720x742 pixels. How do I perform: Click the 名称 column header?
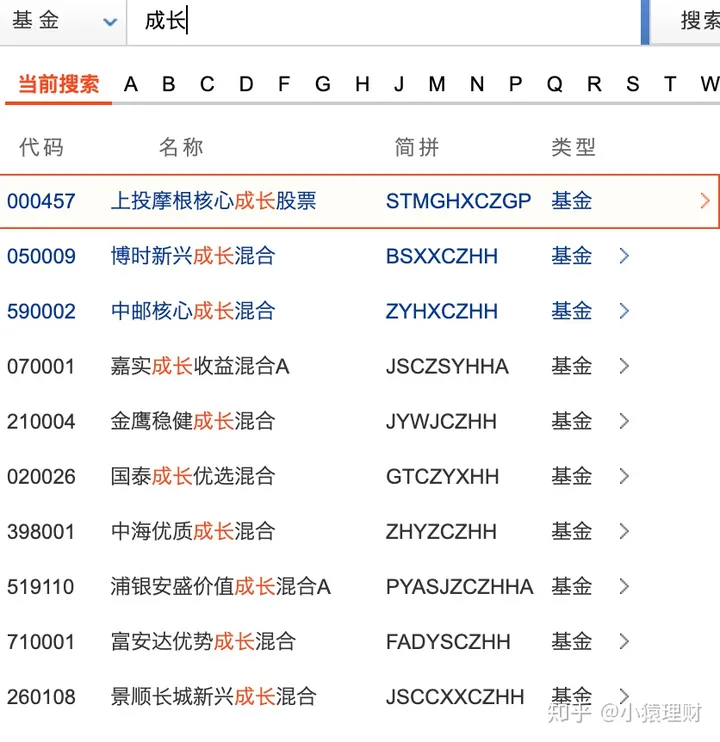(x=181, y=147)
